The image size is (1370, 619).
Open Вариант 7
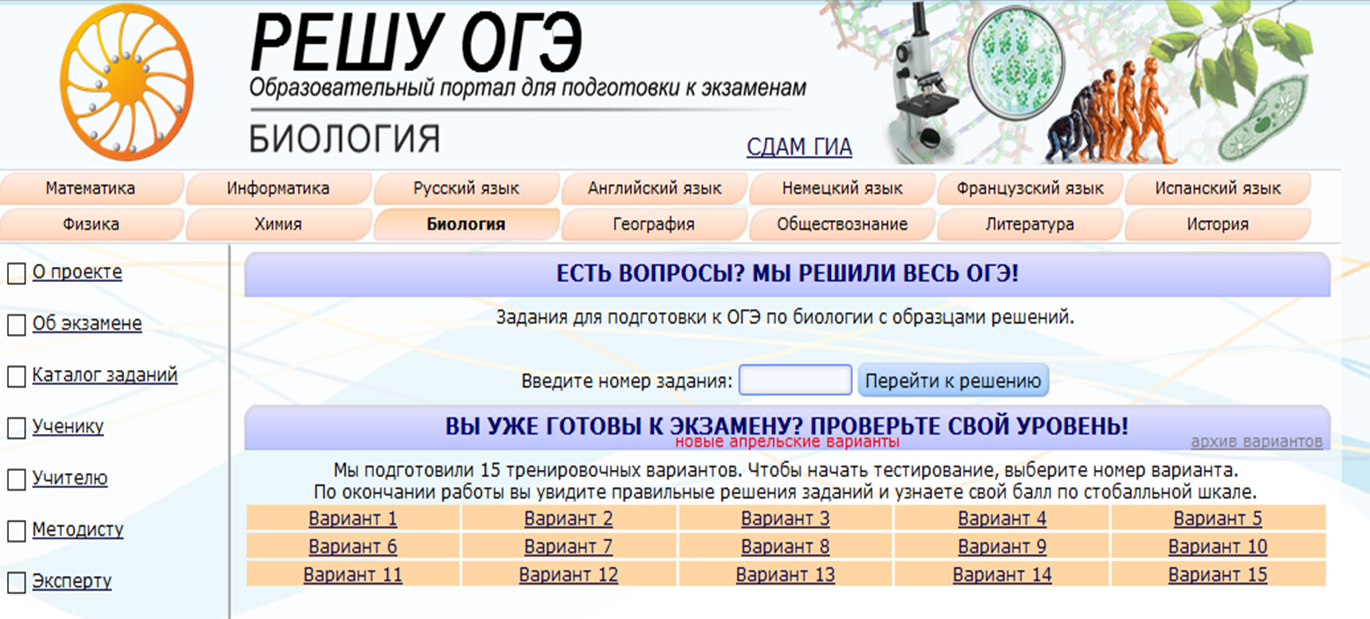[x=569, y=546]
